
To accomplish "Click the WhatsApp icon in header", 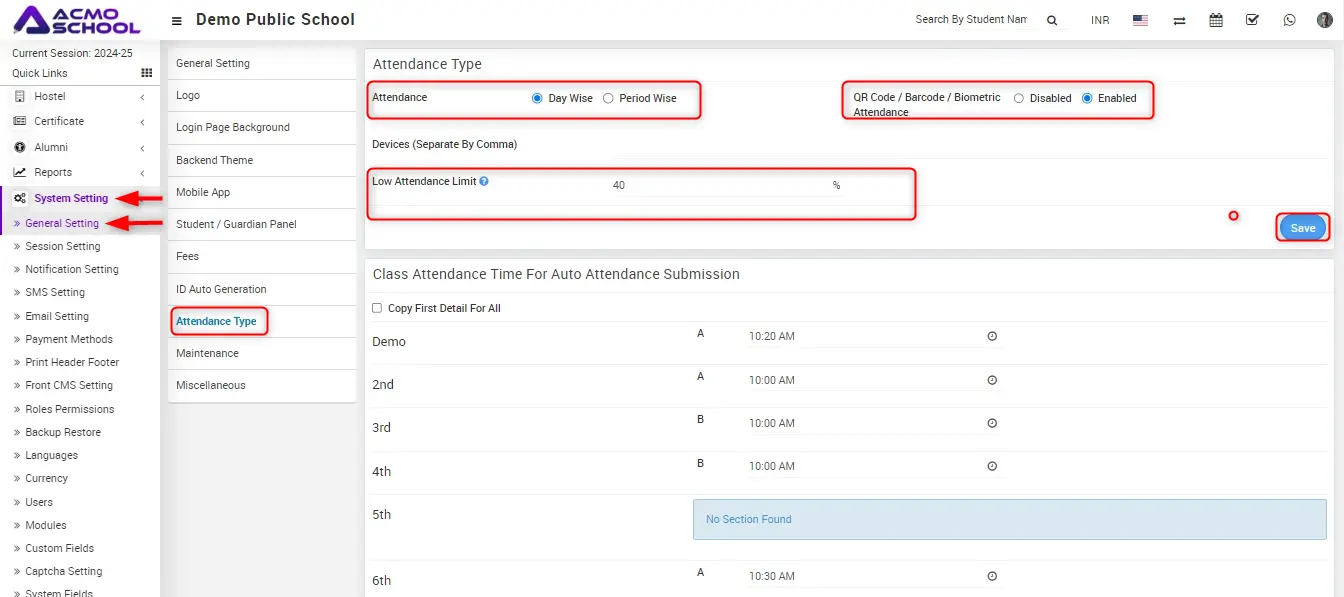I will pyautogui.click(x=1289, y=20).
